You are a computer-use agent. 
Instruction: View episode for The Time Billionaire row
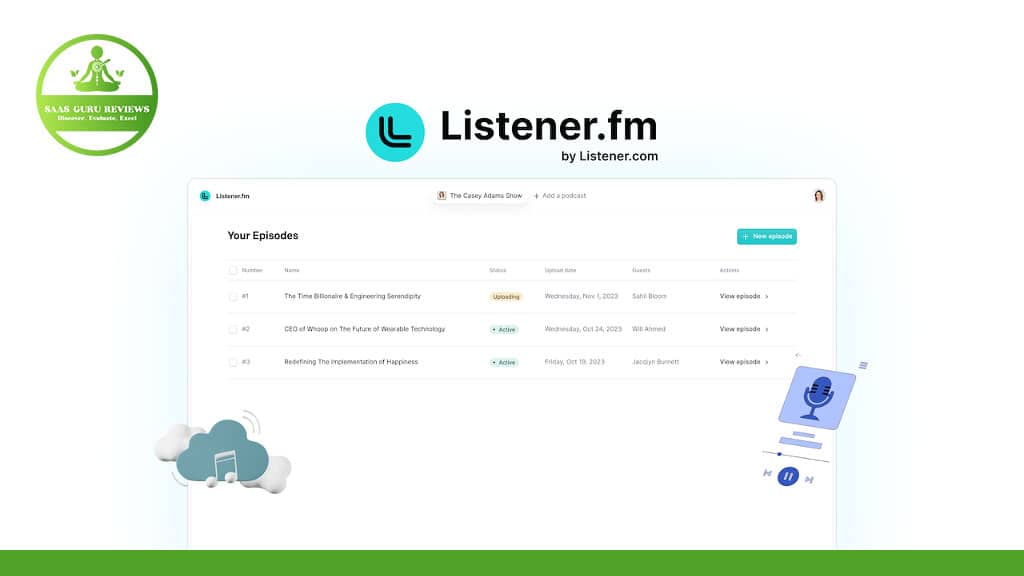pos(744,296)
